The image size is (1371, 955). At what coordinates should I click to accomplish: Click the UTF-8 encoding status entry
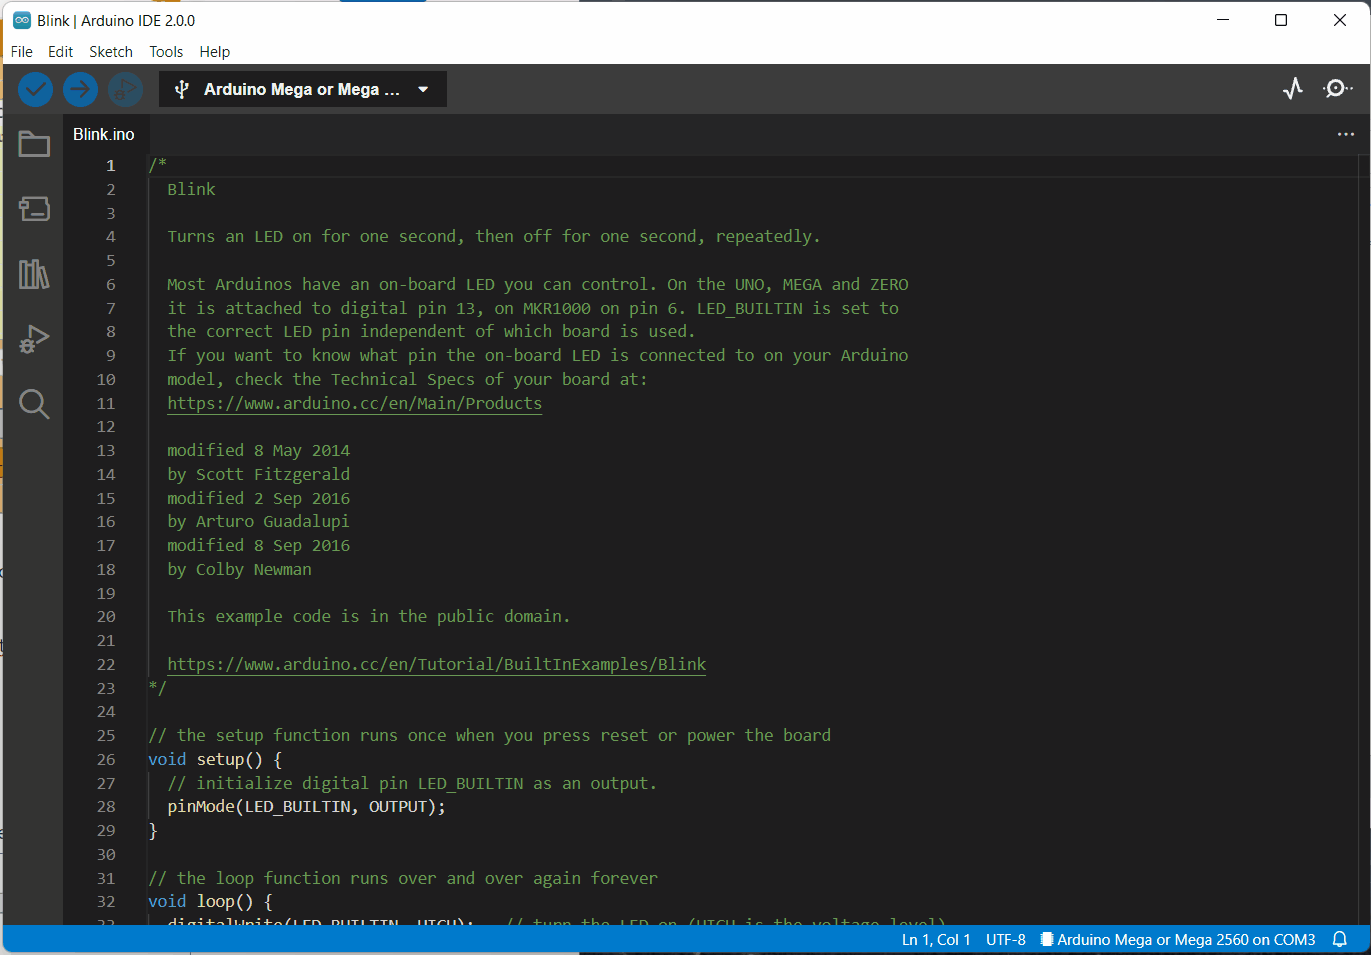[1006, 940]
